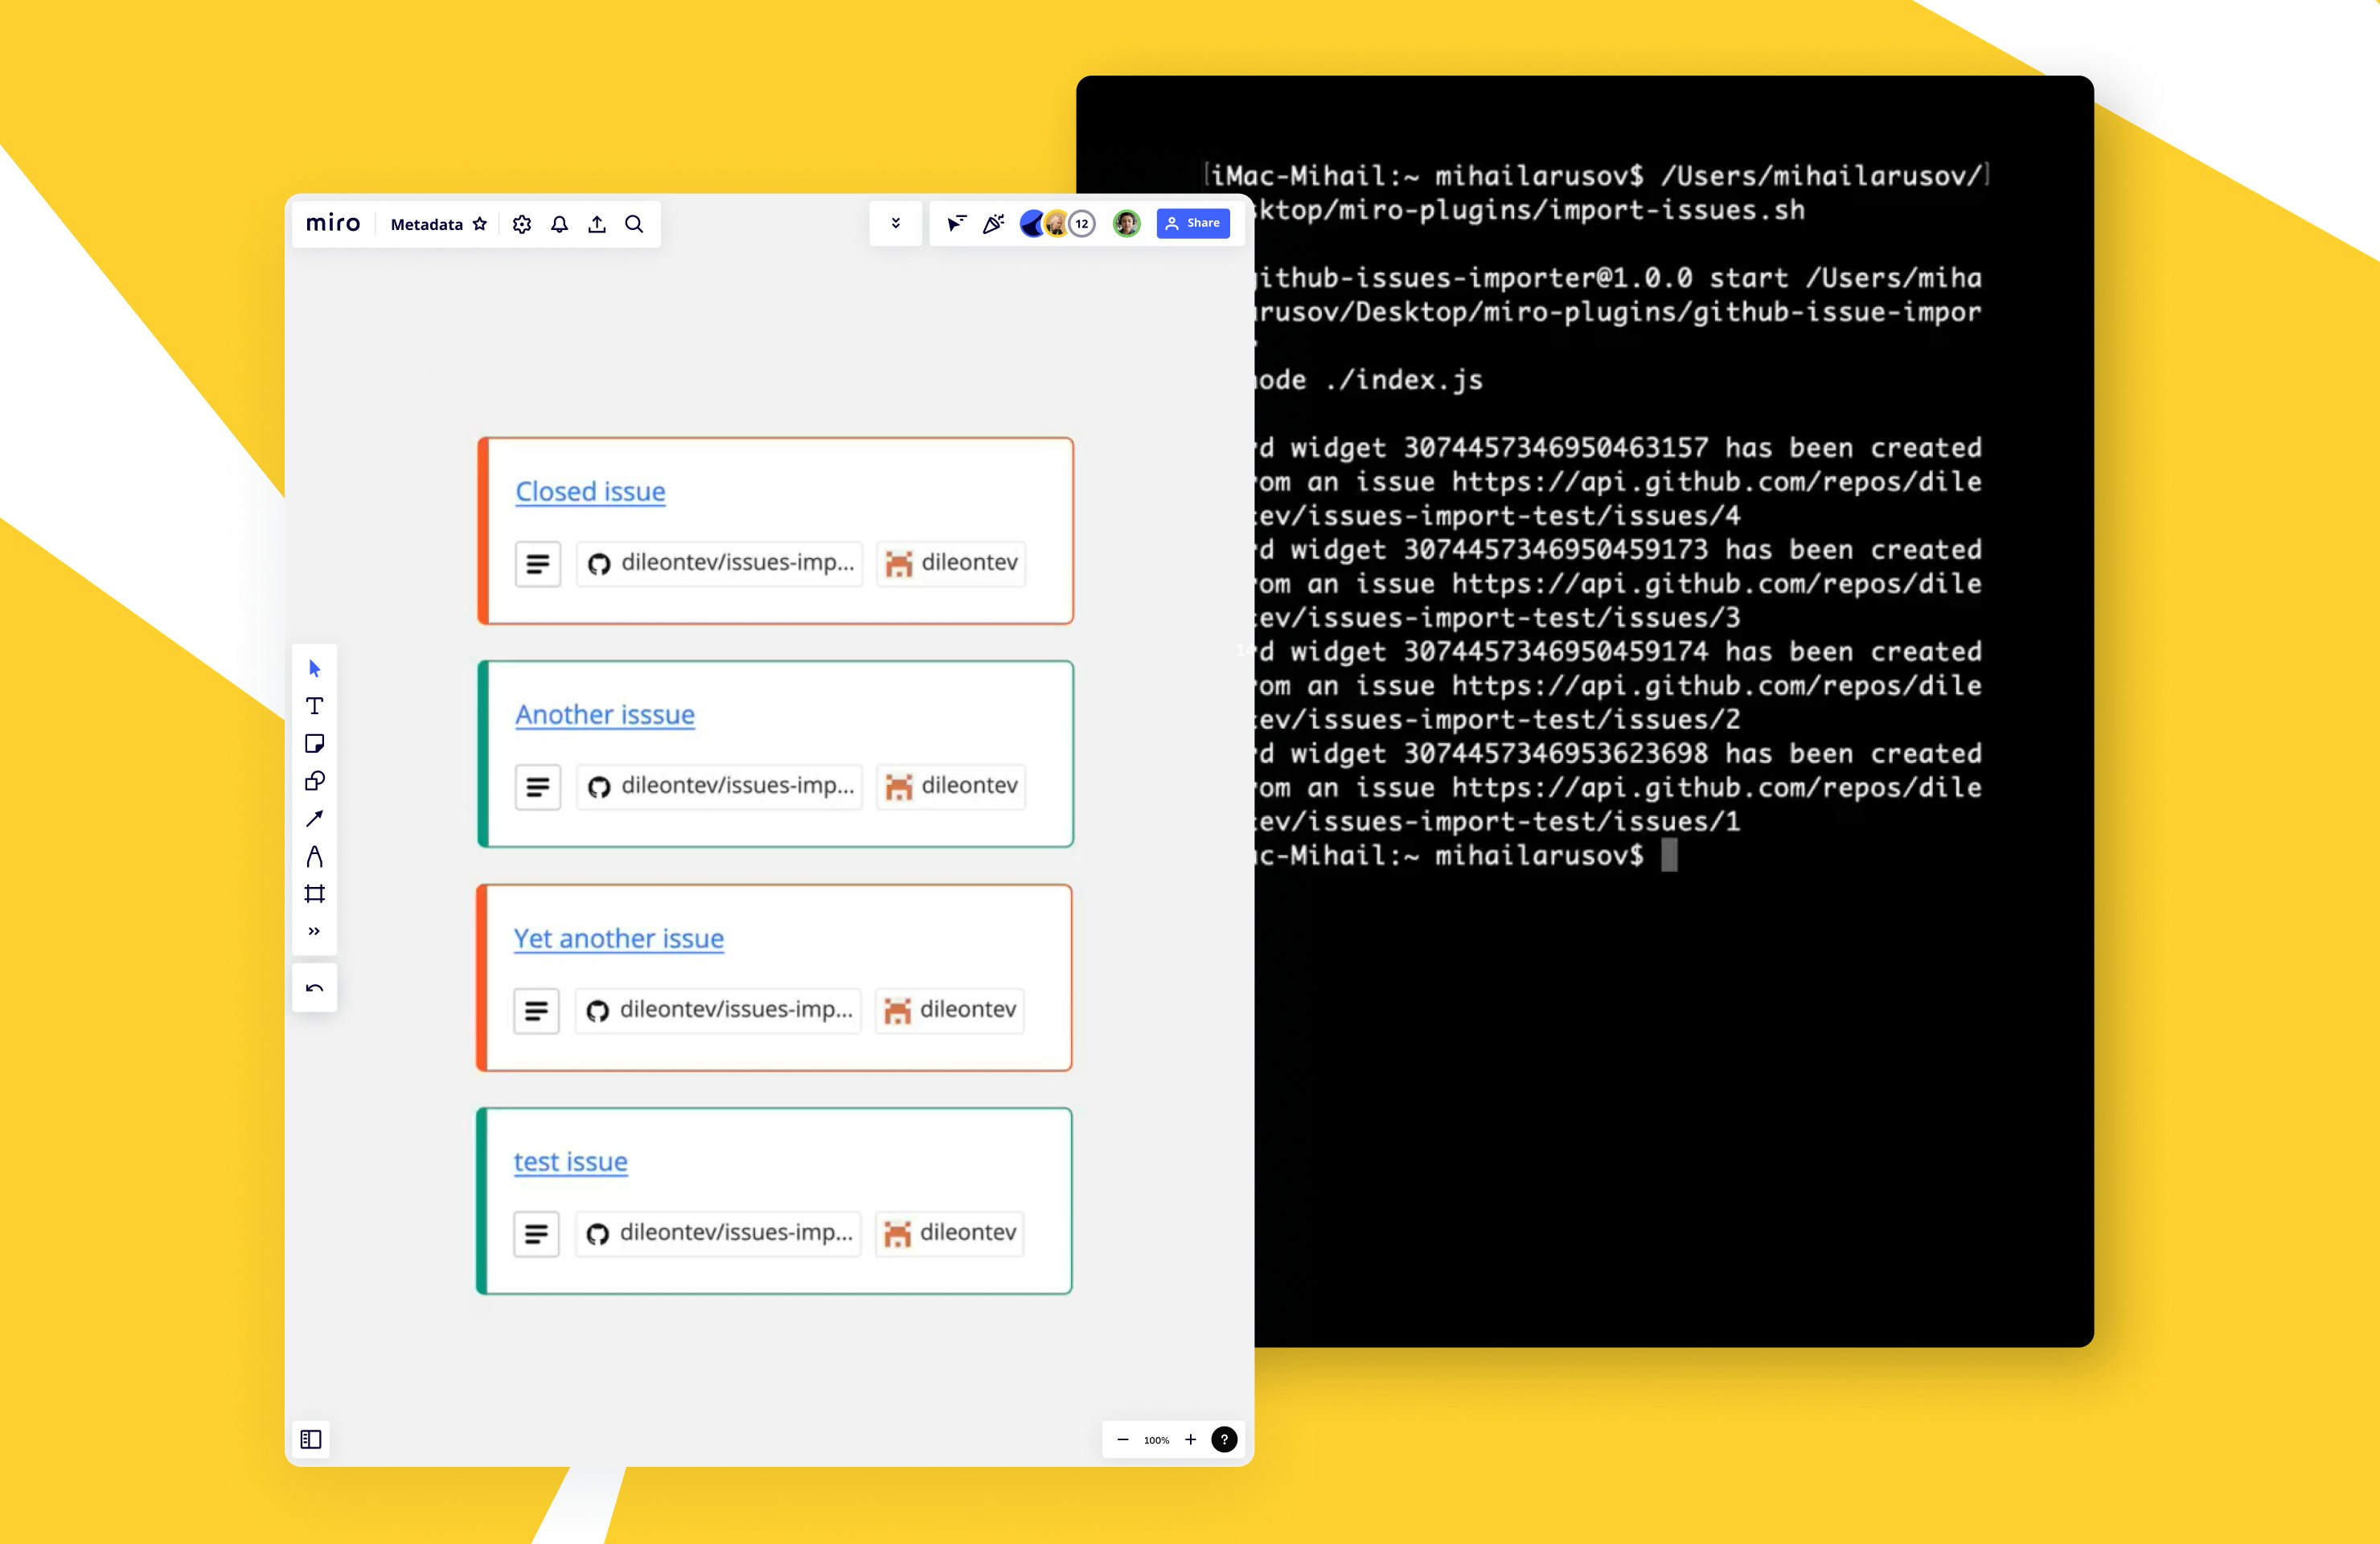Open notifications bell icon
Image resolution: width=2380 pixels, height=1544 pixels.
coord(559,224)
